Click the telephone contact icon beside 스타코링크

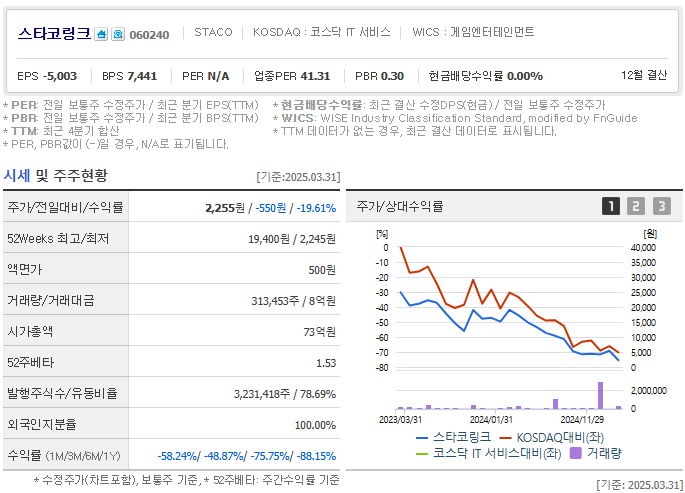click(x=118, y=34)
